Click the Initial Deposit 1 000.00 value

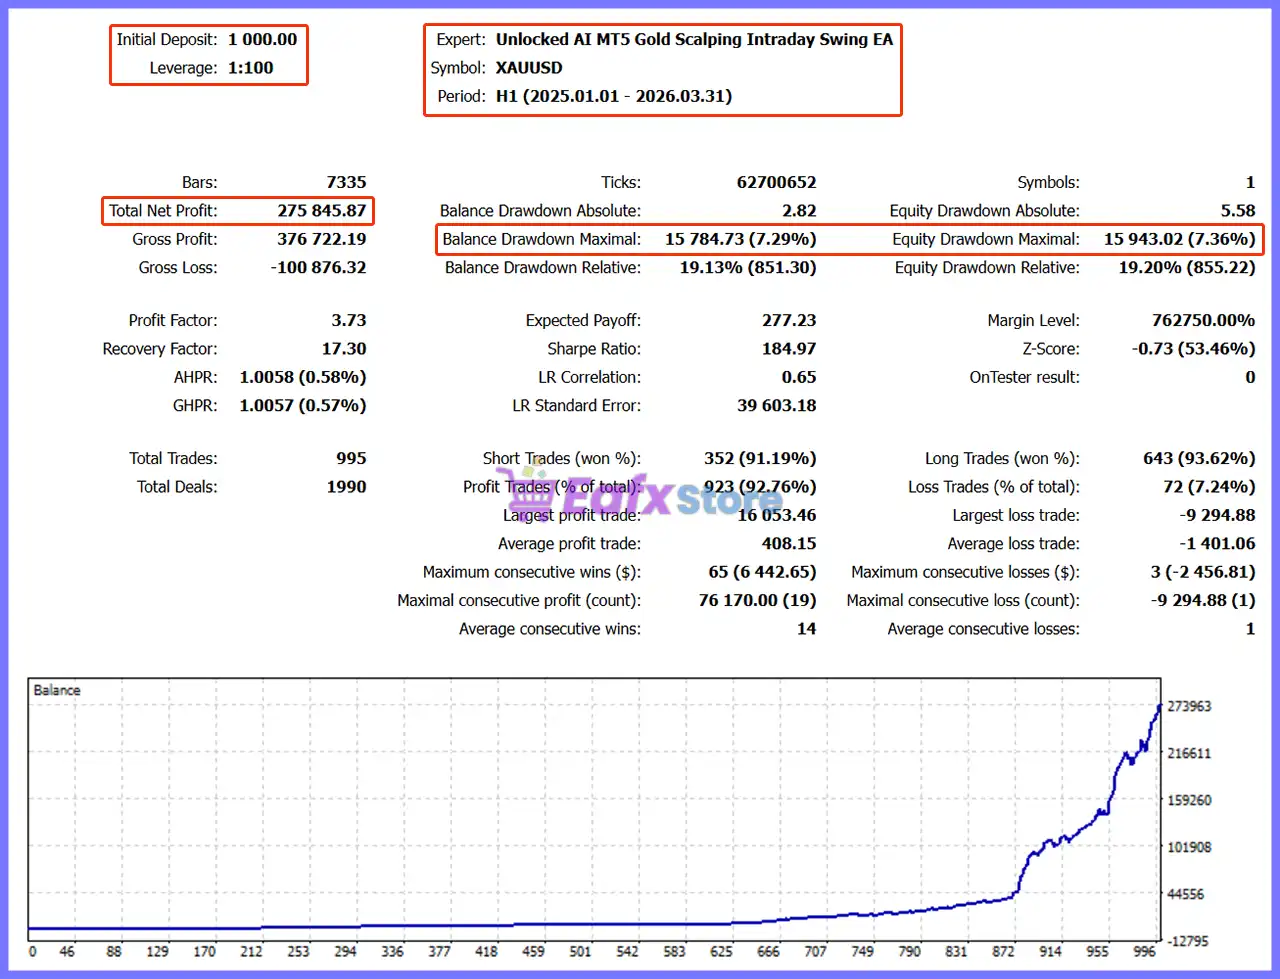[263, 40]
